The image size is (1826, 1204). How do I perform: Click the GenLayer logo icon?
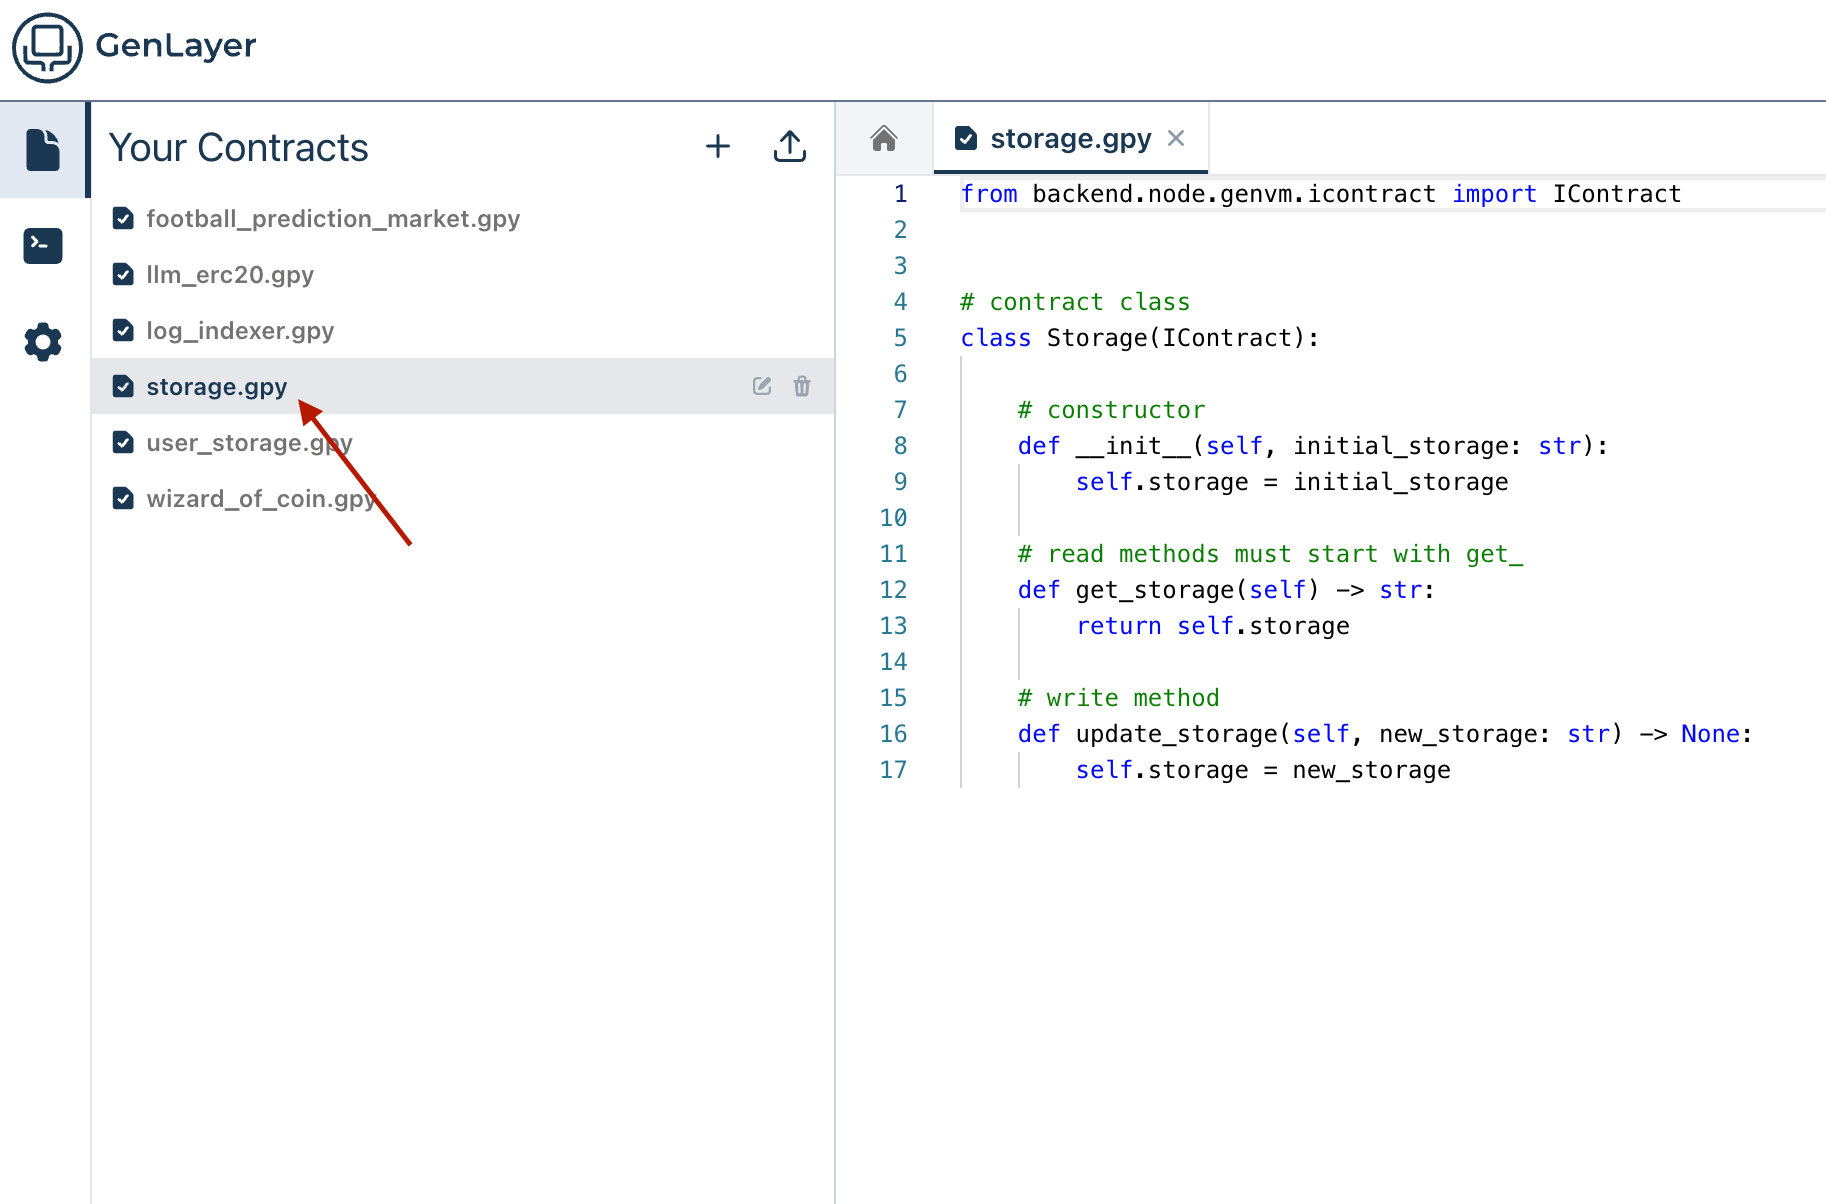click(x=46, y=47)
